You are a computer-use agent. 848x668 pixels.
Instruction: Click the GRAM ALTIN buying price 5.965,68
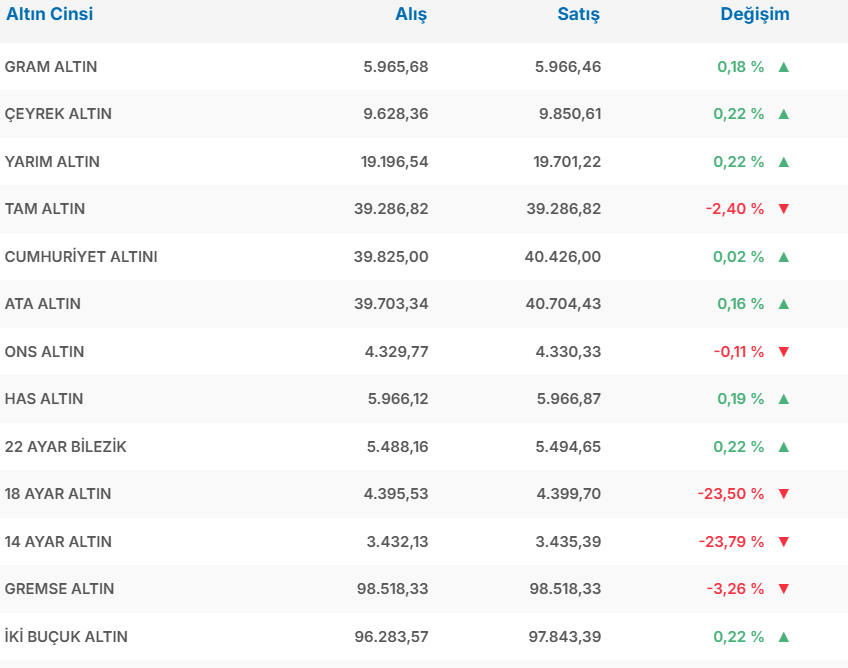pyautogui.click(x=396, y=67)
